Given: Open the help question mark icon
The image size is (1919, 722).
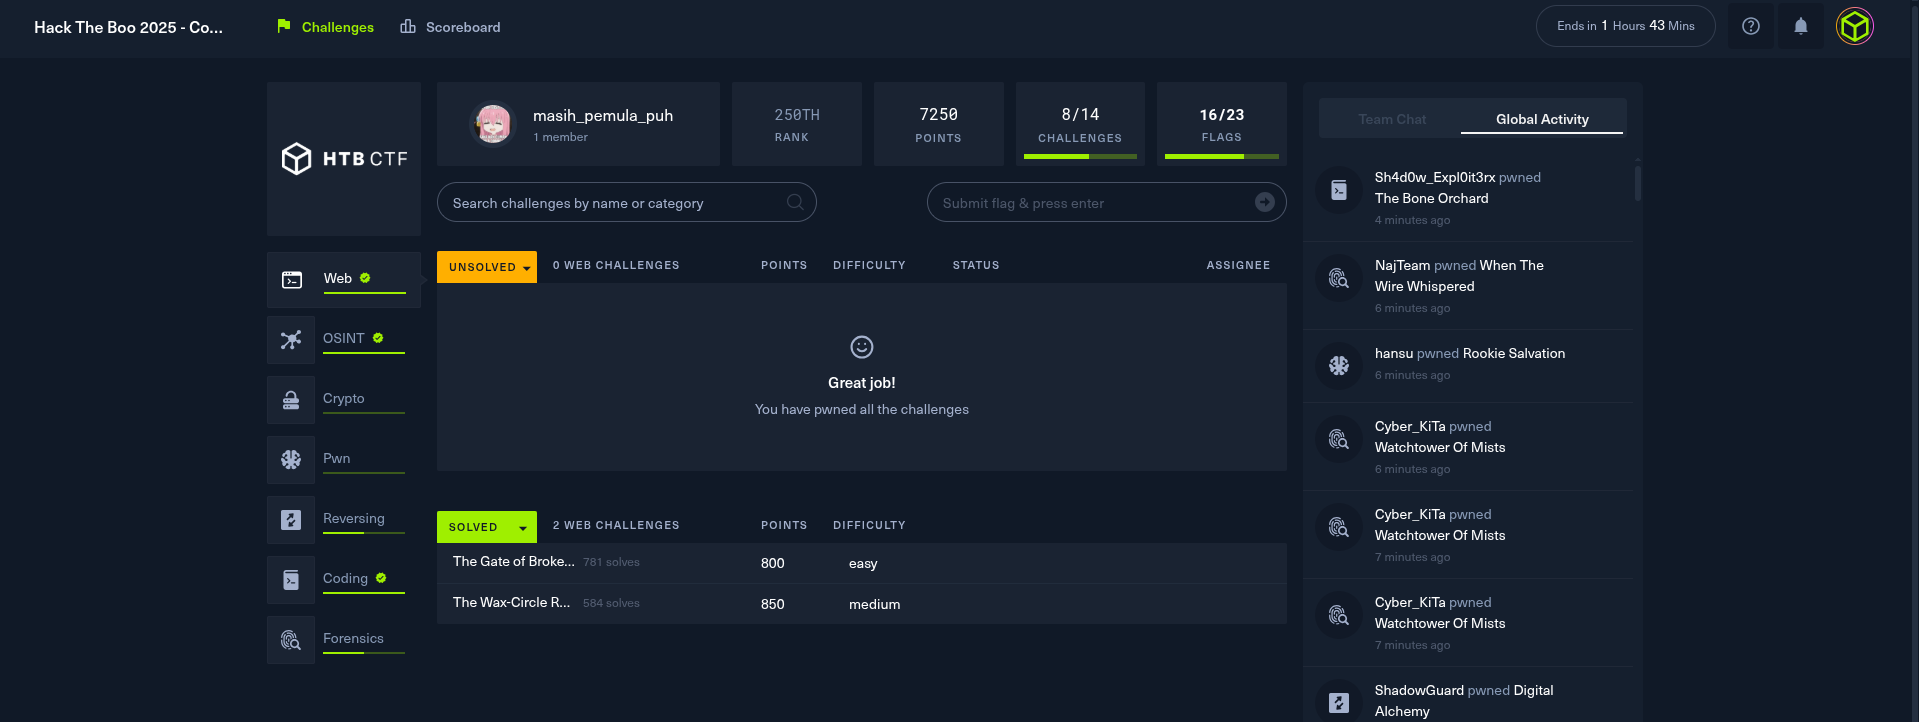Looking at the screenshot, I should click(1751, 26).
